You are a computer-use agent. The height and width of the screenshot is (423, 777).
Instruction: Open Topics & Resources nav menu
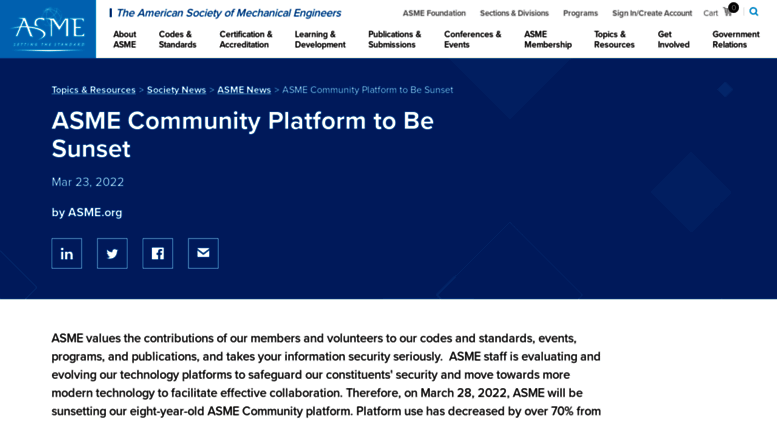(x=614, y=39)
